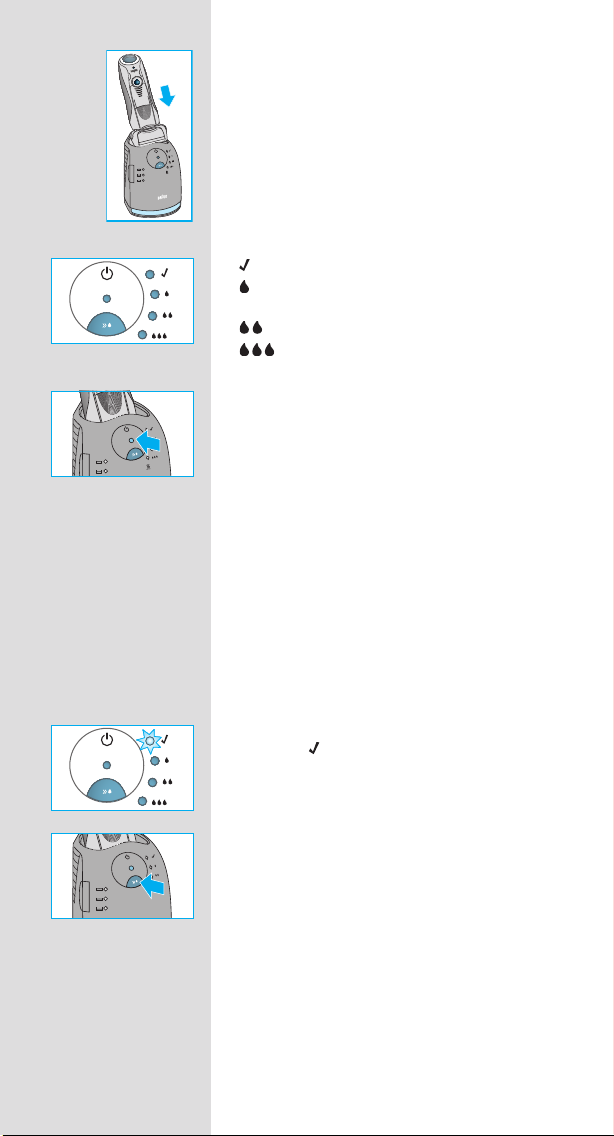
Task: Click the power symbol in the upper panel diagram
Action: tap(107, 274)
